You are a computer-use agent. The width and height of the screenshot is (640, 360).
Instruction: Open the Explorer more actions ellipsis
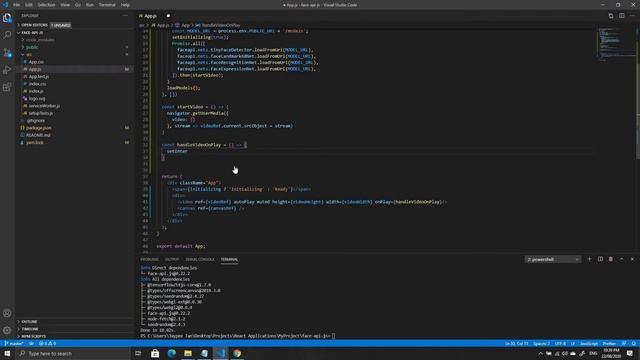point(125,16)
